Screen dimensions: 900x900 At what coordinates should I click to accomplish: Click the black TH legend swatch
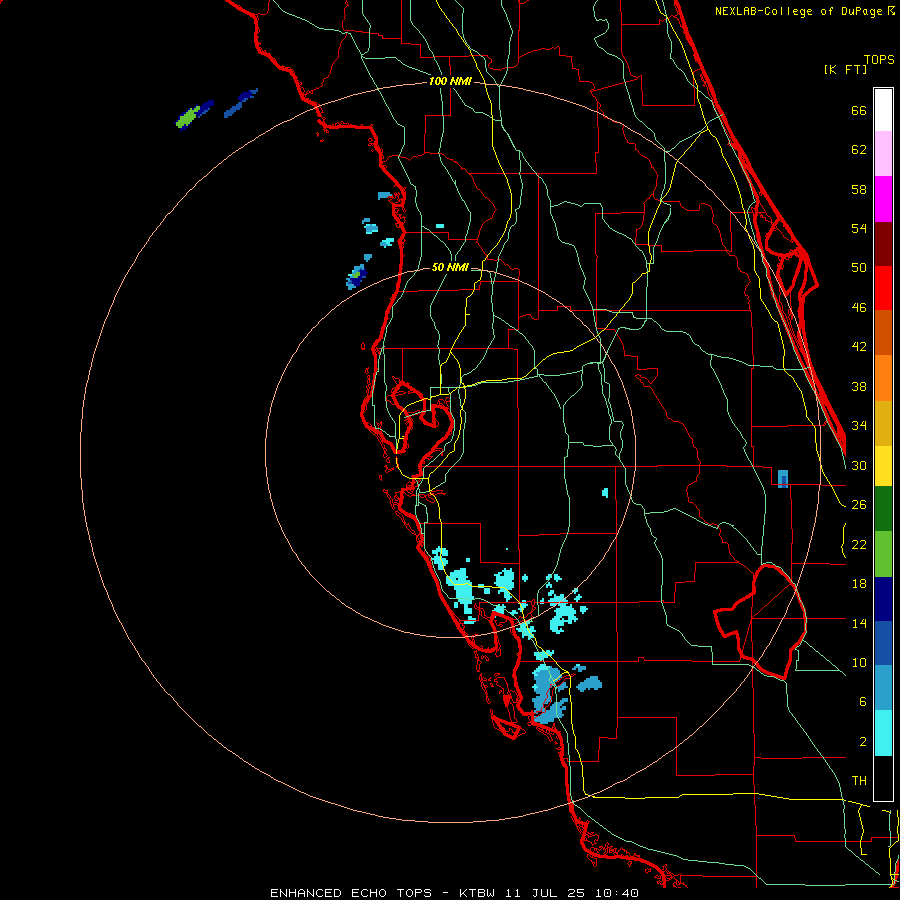point(883,778)
